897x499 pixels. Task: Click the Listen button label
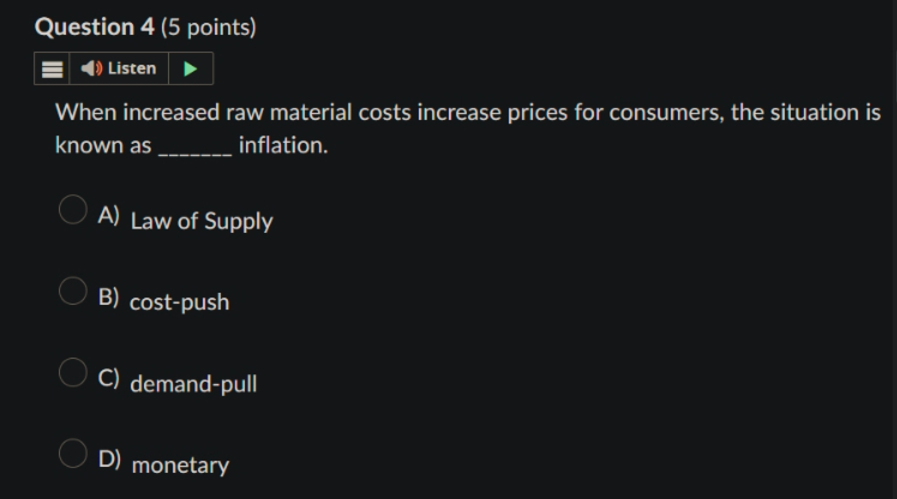pos(132,68)
